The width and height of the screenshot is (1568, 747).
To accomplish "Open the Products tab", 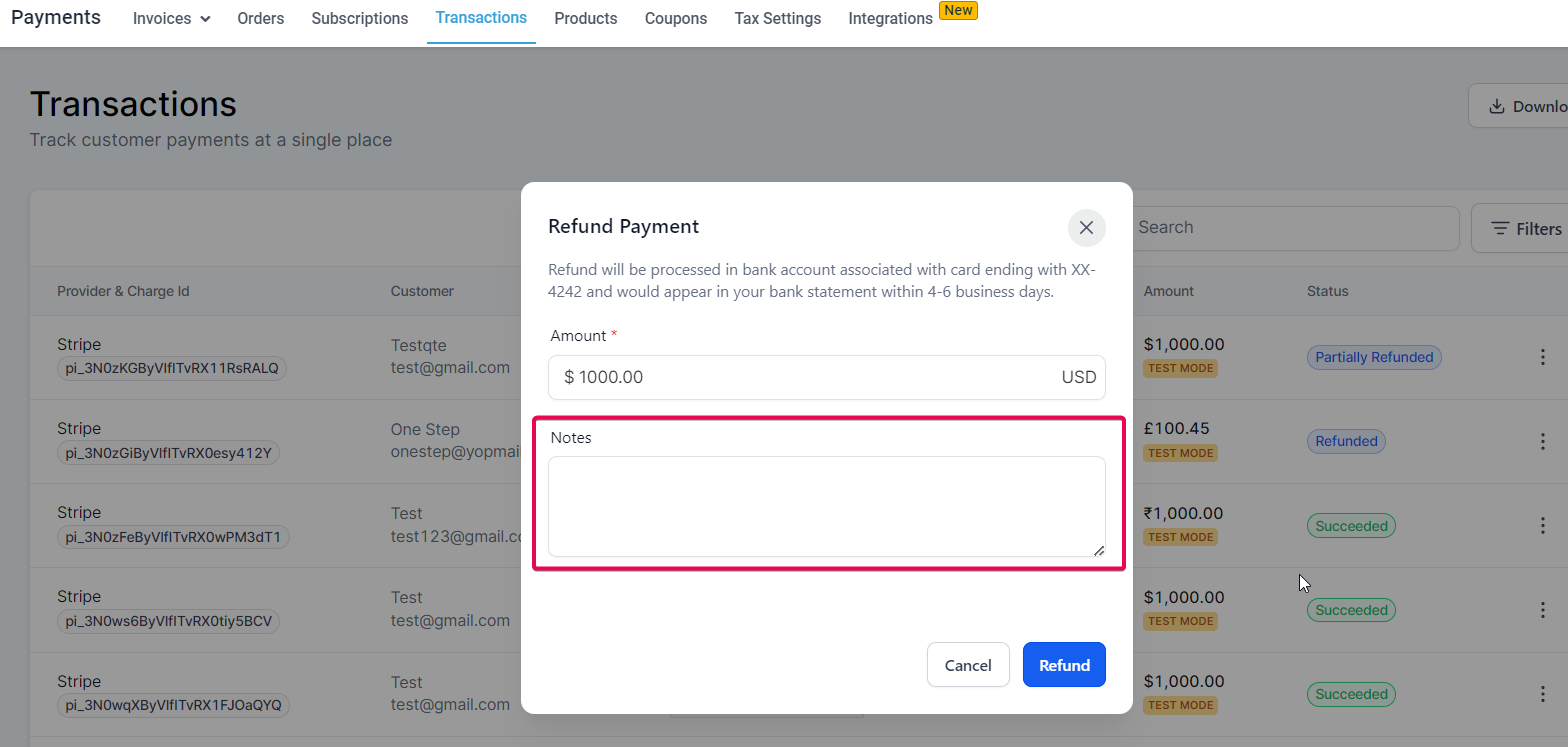I will [x=586, y=18].
